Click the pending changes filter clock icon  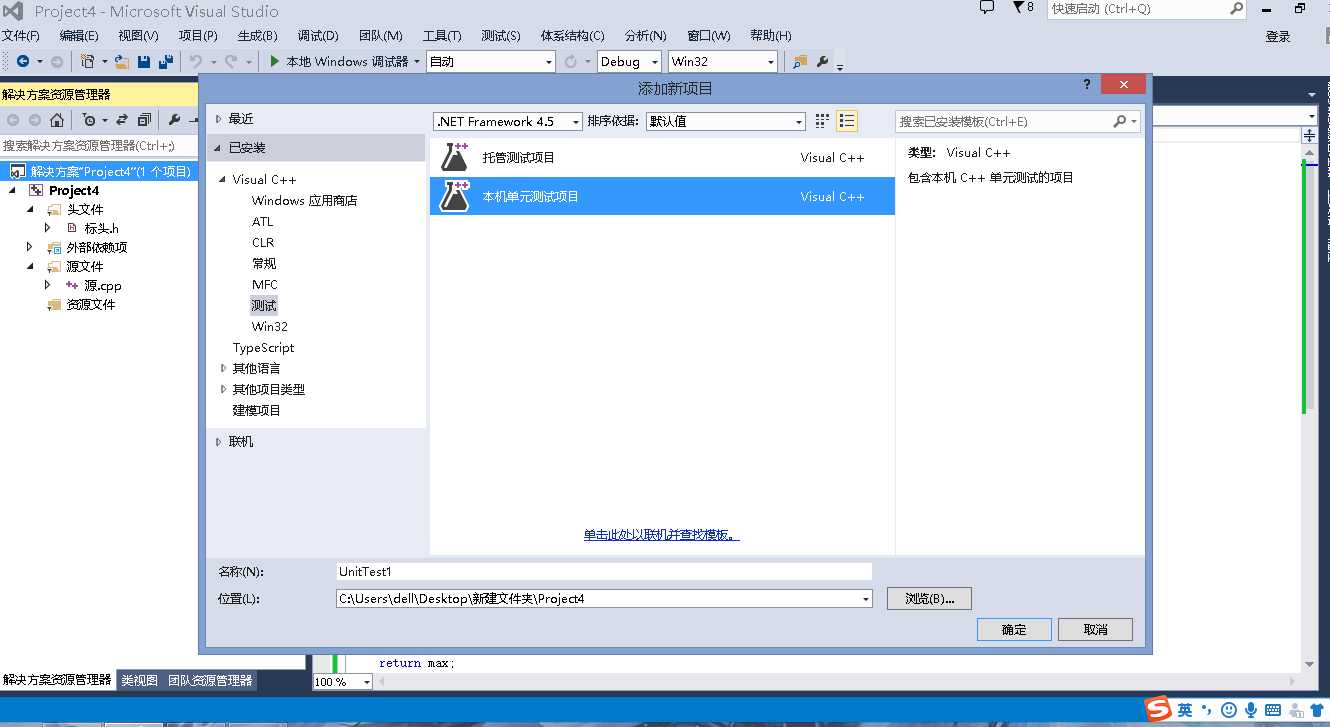pyautogui.click(x=89, y=120)
